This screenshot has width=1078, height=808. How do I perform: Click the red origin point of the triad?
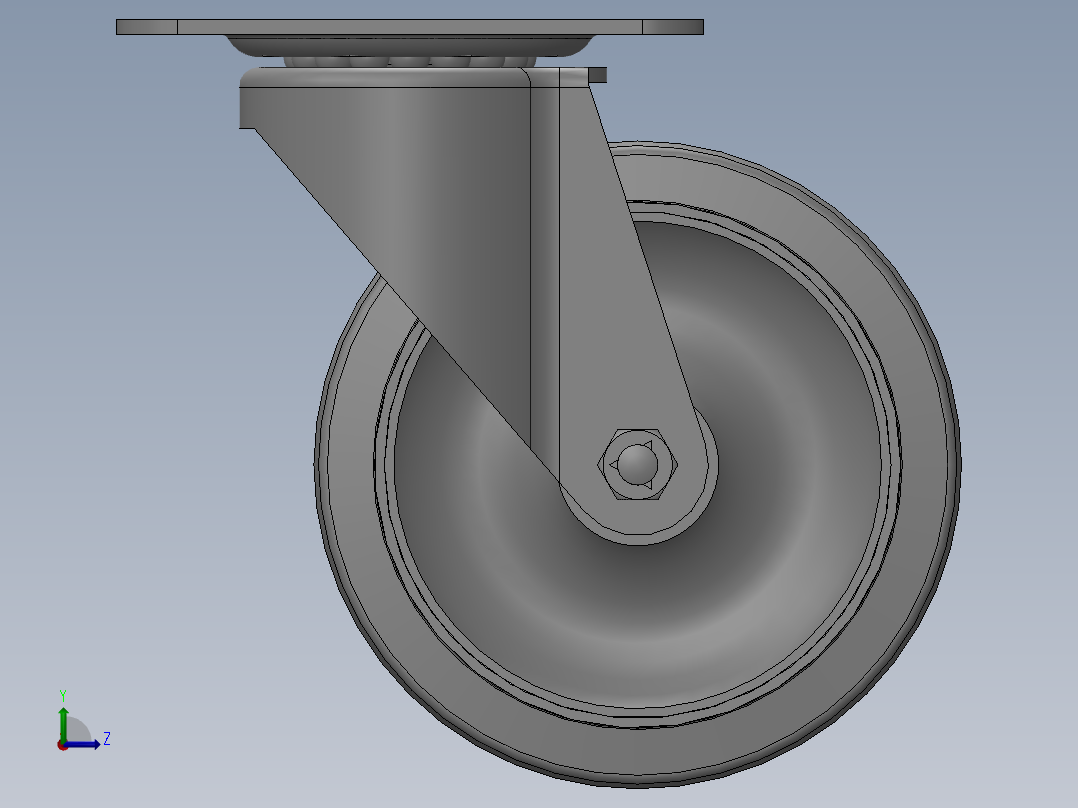62,746
